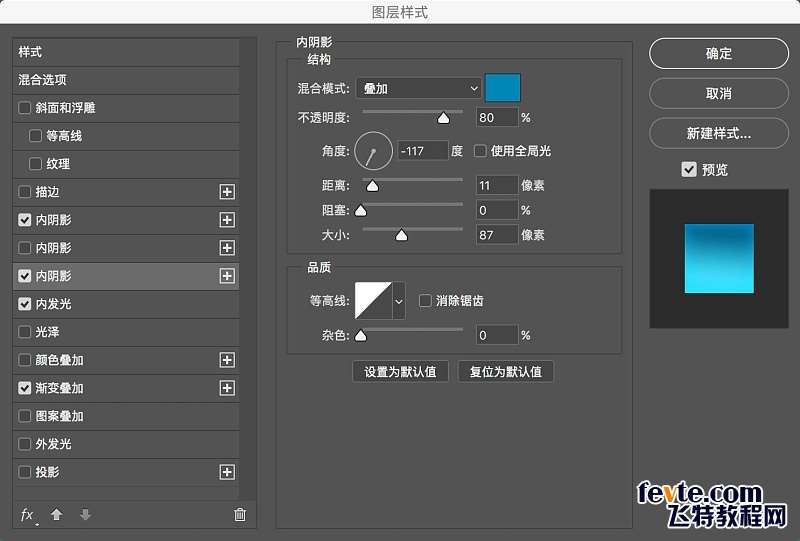The height and width of the screenshot is (541, 800).
Task: Enable the 颜色叠加 checkbox
Action: tap(24, 360)
